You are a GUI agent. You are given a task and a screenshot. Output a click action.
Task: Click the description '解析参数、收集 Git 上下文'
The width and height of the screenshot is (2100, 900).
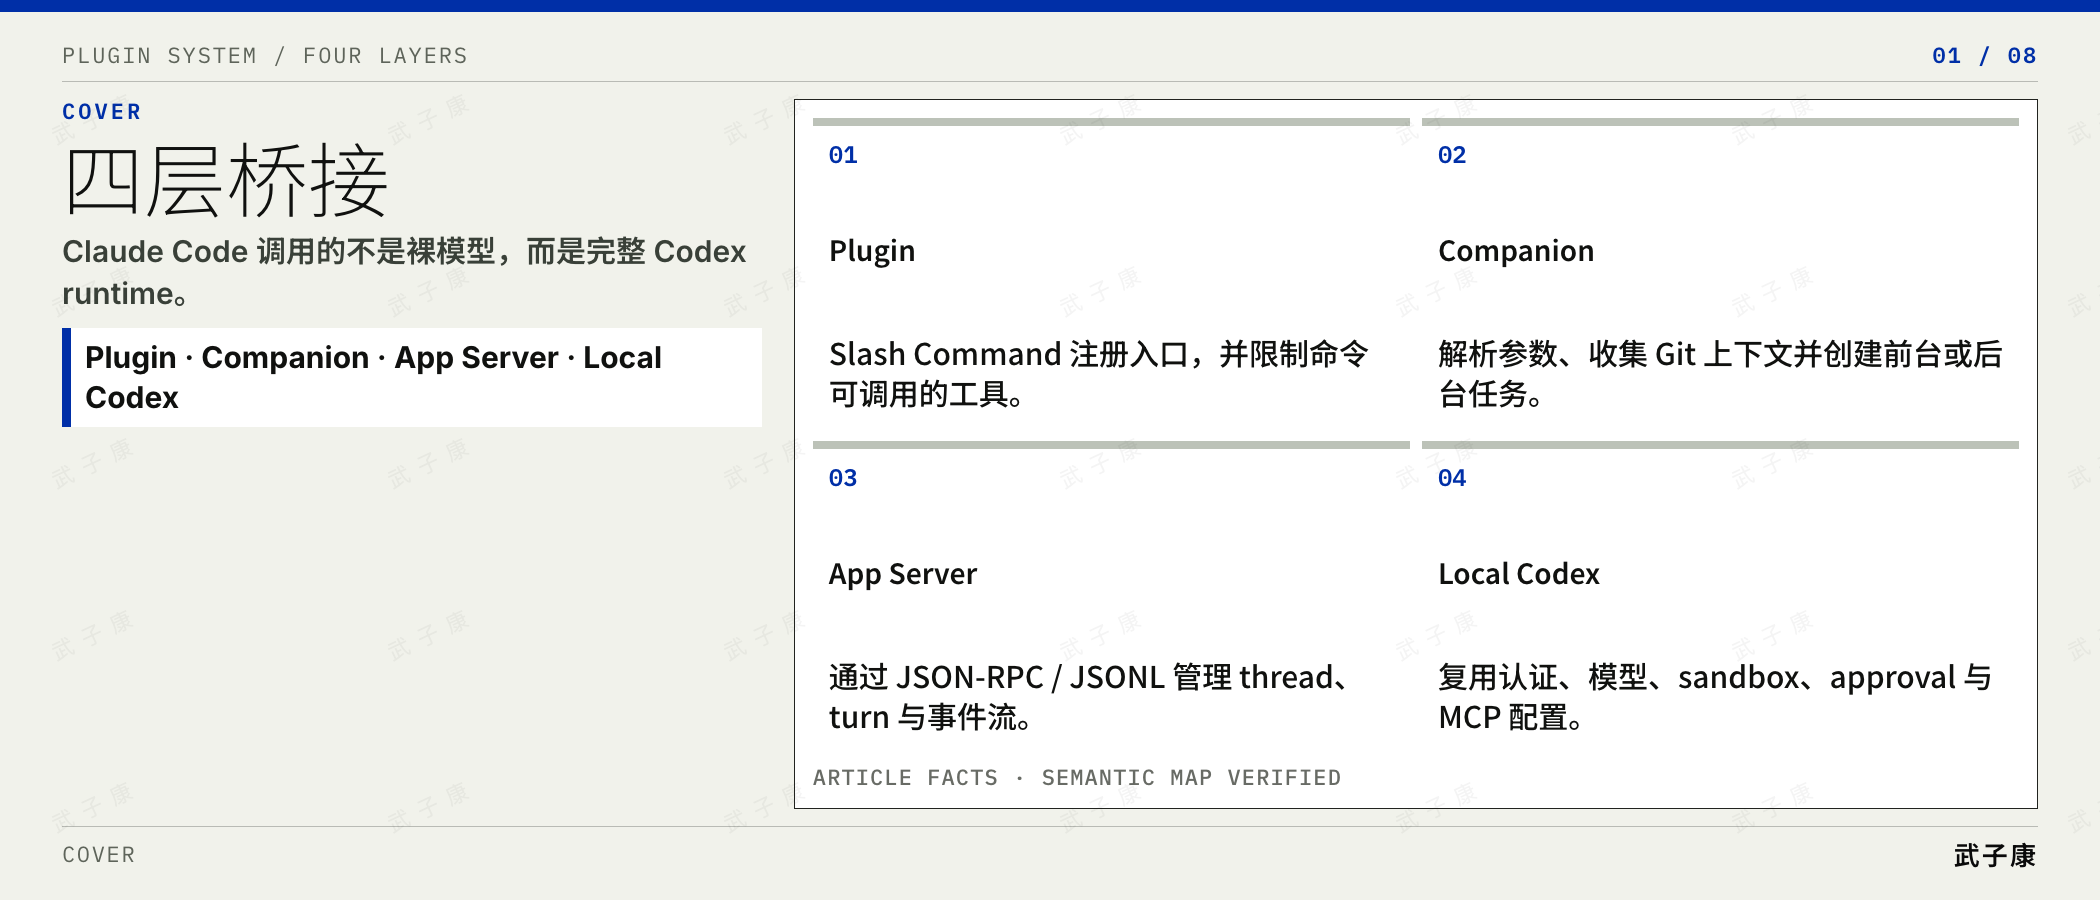click(x=1720, y=374)
